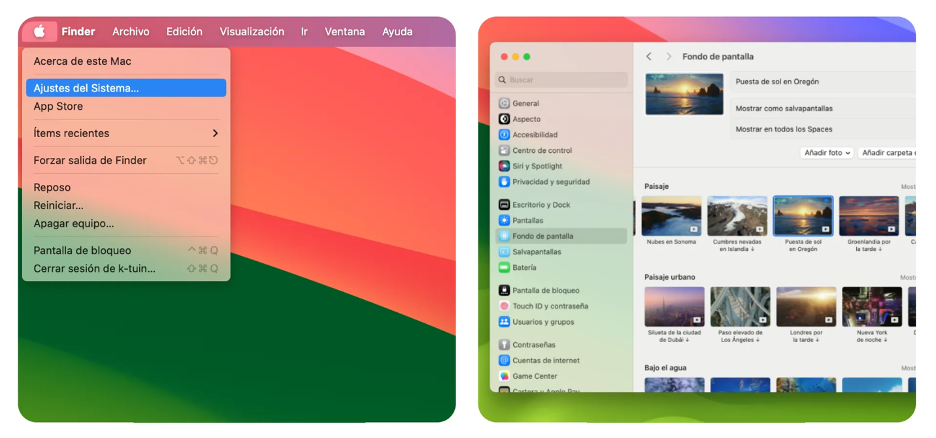Select the Pantallas sun icon
This screenshot has height=438, width=936.
coord(504,220)
